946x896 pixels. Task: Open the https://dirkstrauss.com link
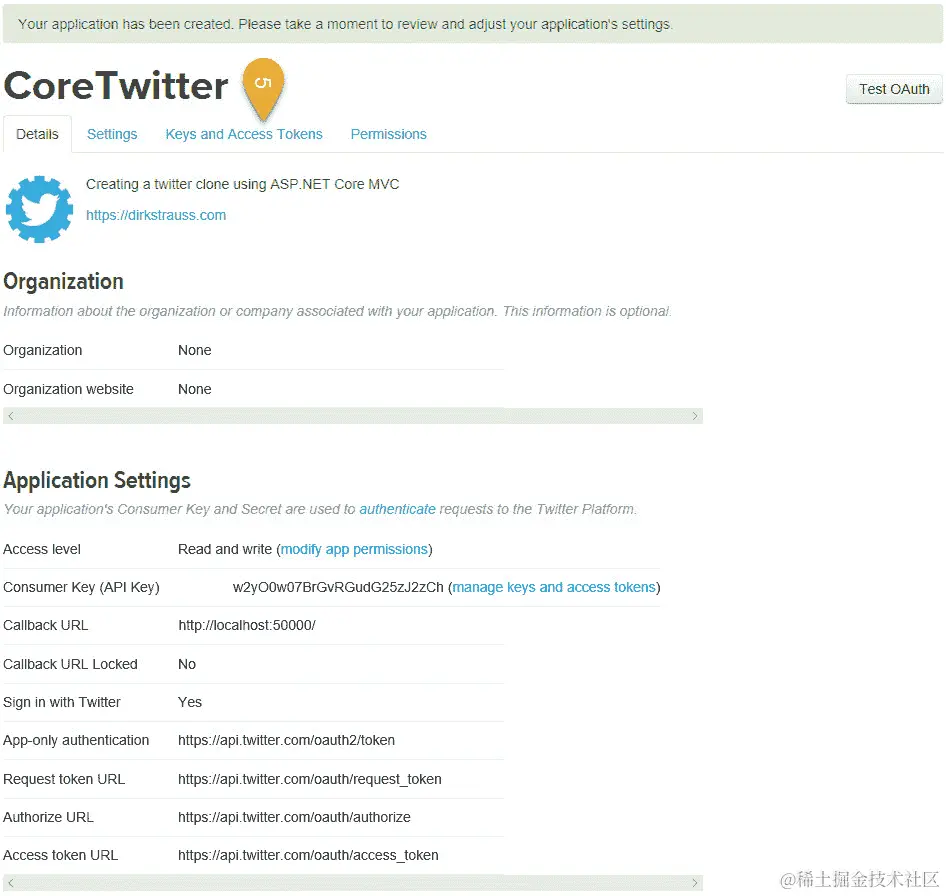[x=156, y=215]
